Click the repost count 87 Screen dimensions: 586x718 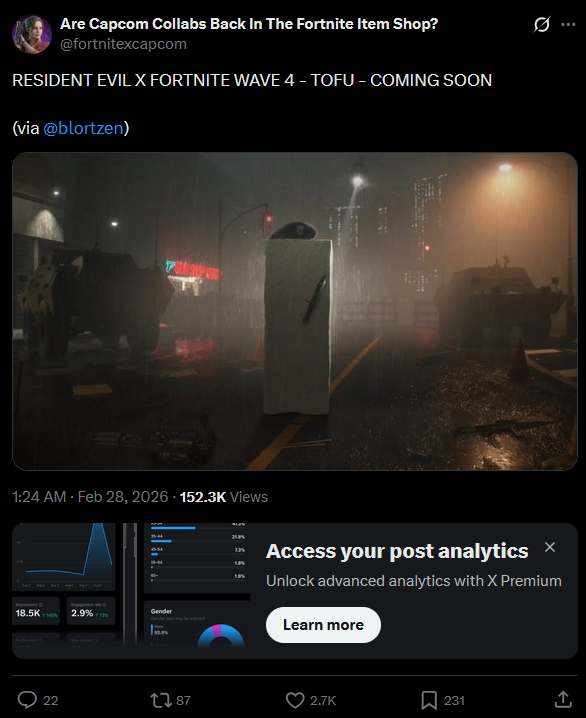[x=183, y=701]
